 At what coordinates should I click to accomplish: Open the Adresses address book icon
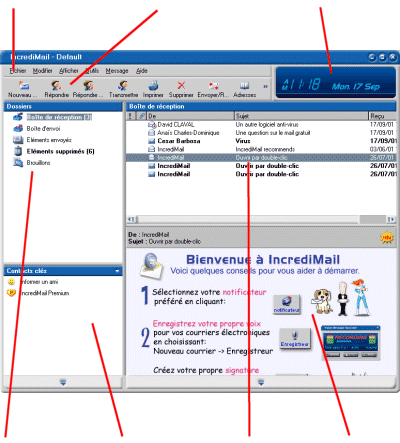click(245, 86)
